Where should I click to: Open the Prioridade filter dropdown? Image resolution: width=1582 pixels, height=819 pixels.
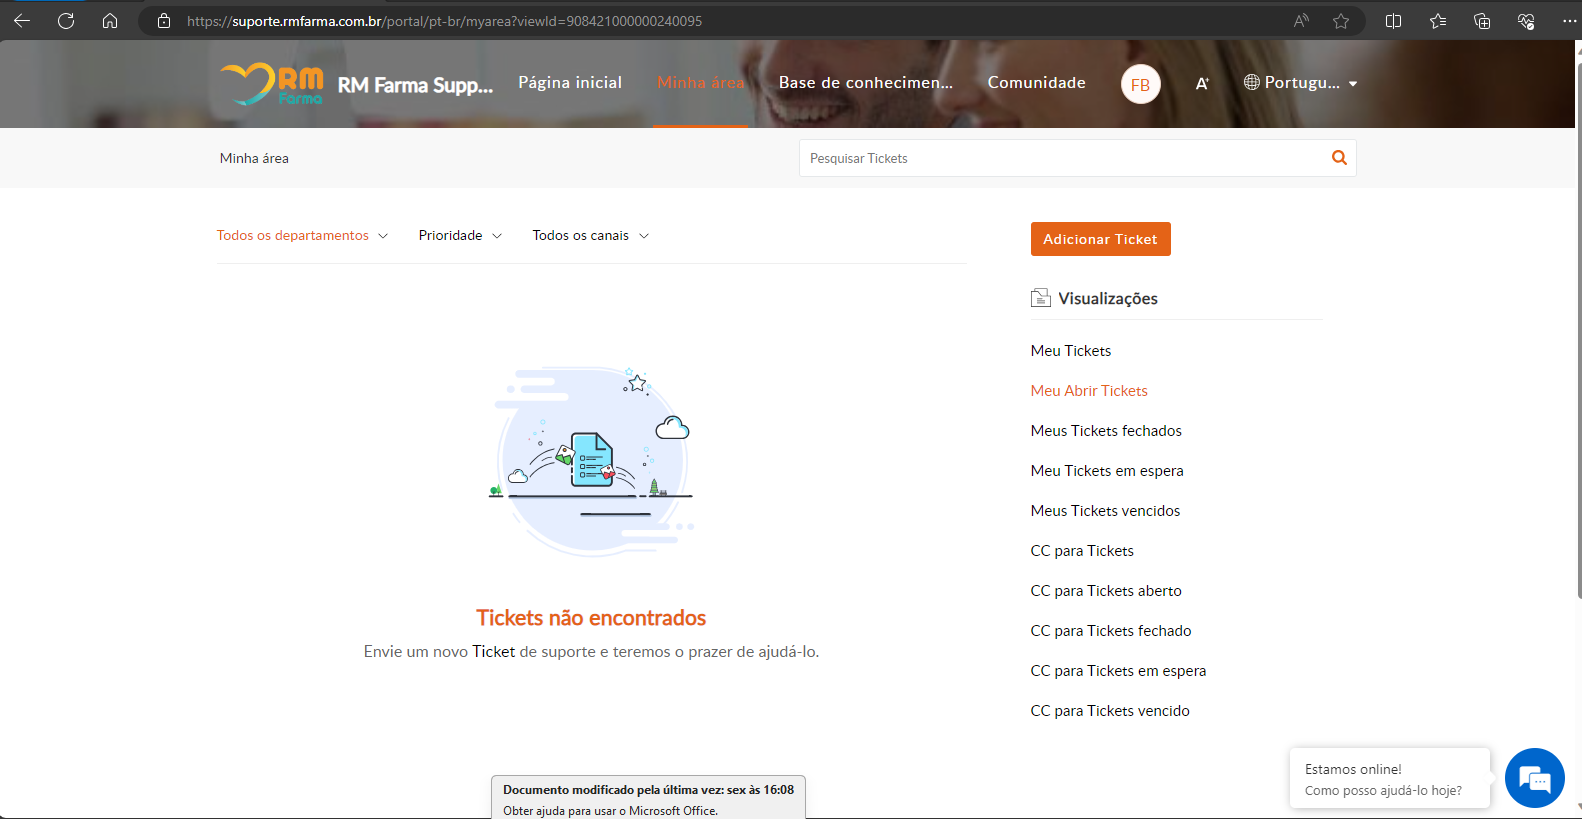pos(460,236)
